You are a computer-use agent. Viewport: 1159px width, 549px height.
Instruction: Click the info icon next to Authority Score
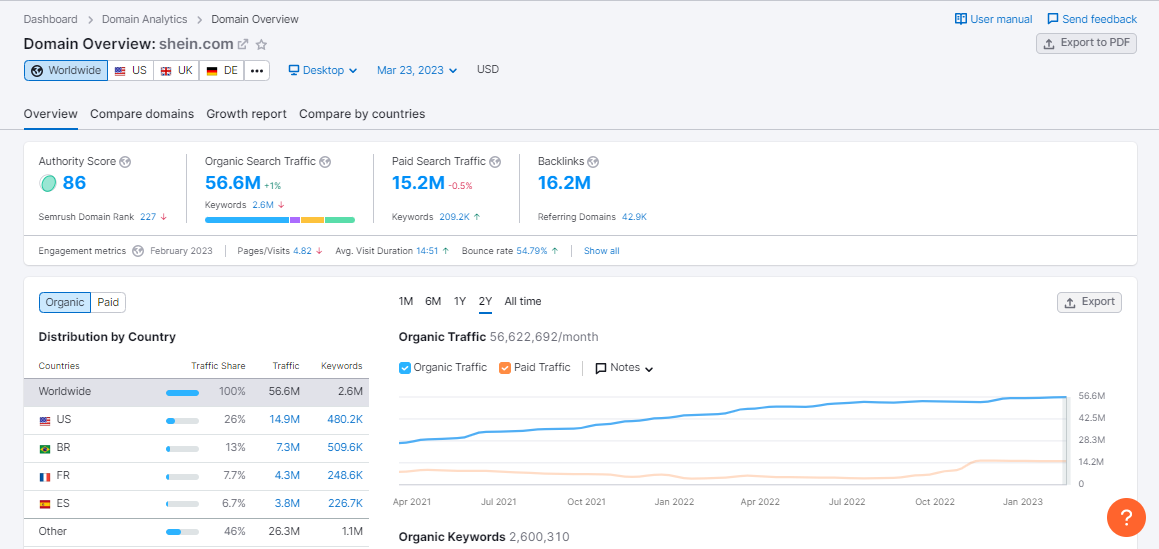tap(125, 162)
